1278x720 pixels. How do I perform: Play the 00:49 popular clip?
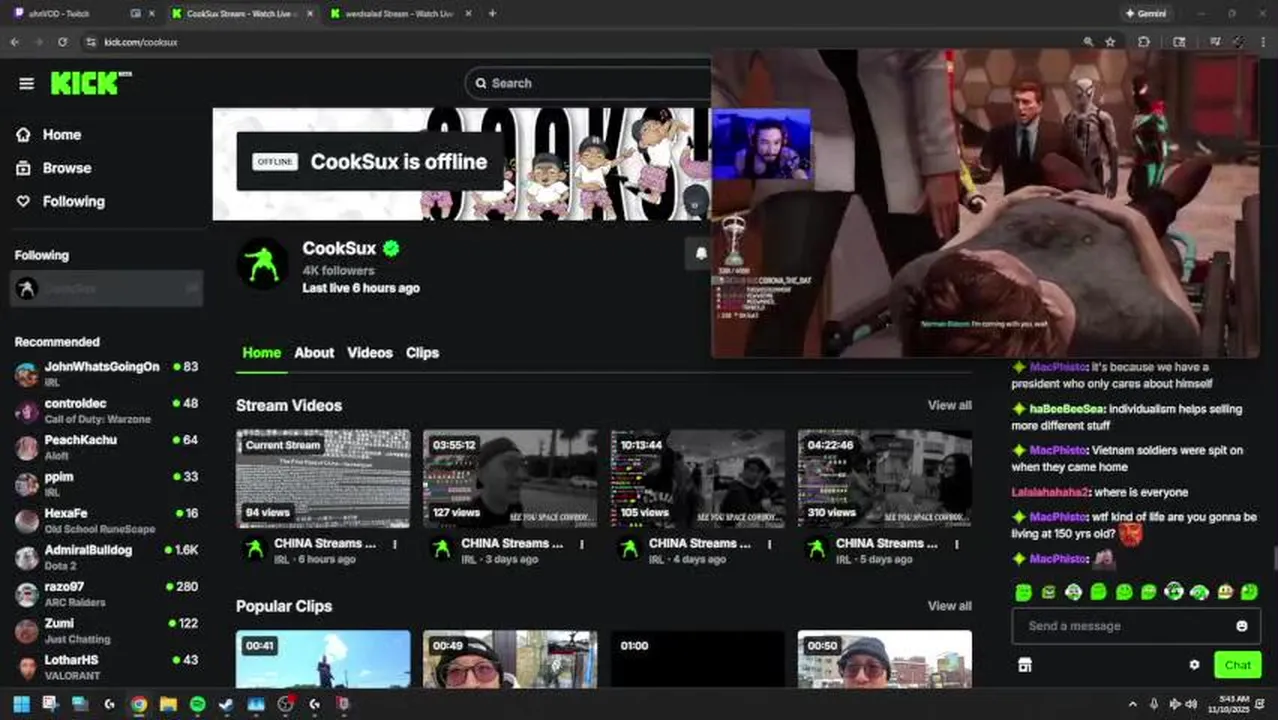pyautogui.click(x=510, y=658)
